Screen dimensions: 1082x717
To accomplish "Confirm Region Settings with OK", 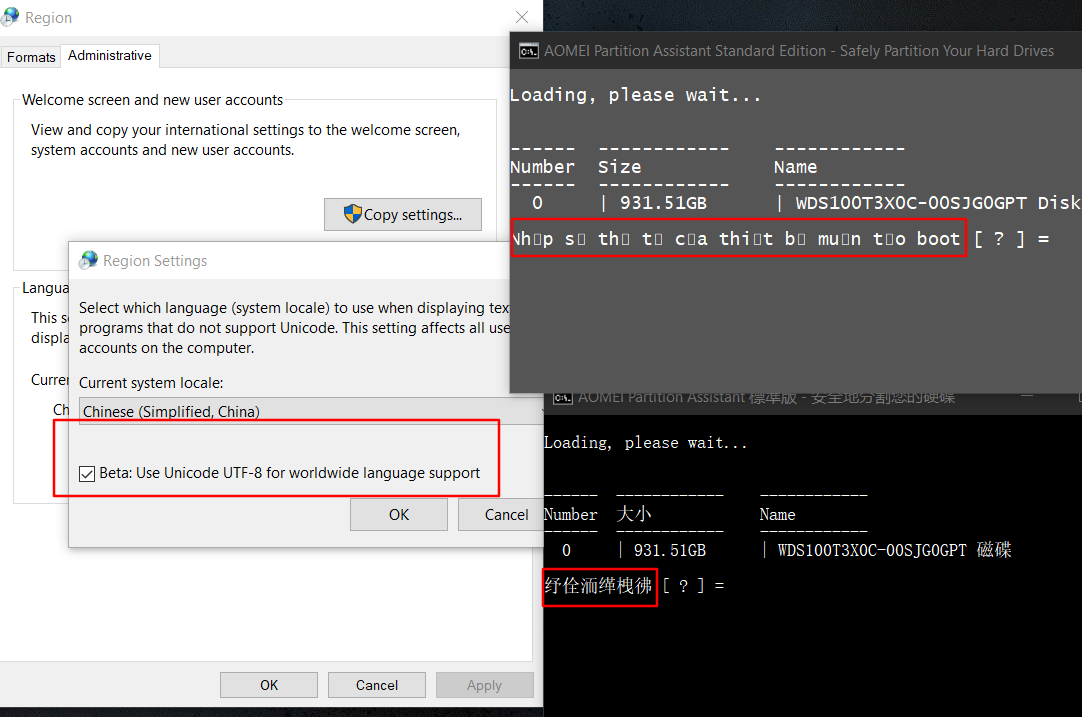I will point(398,514).
